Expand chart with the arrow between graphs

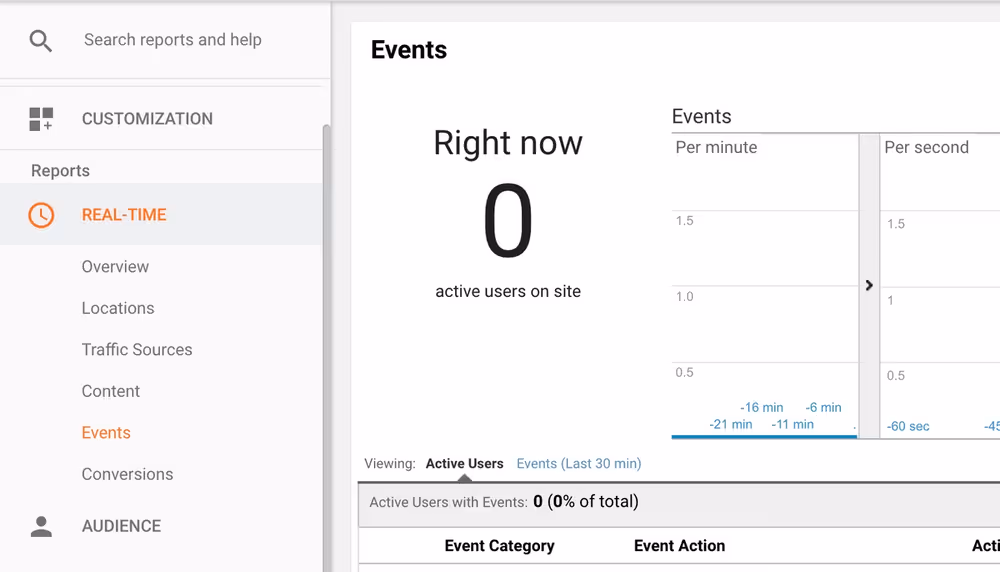click(869, 285)
